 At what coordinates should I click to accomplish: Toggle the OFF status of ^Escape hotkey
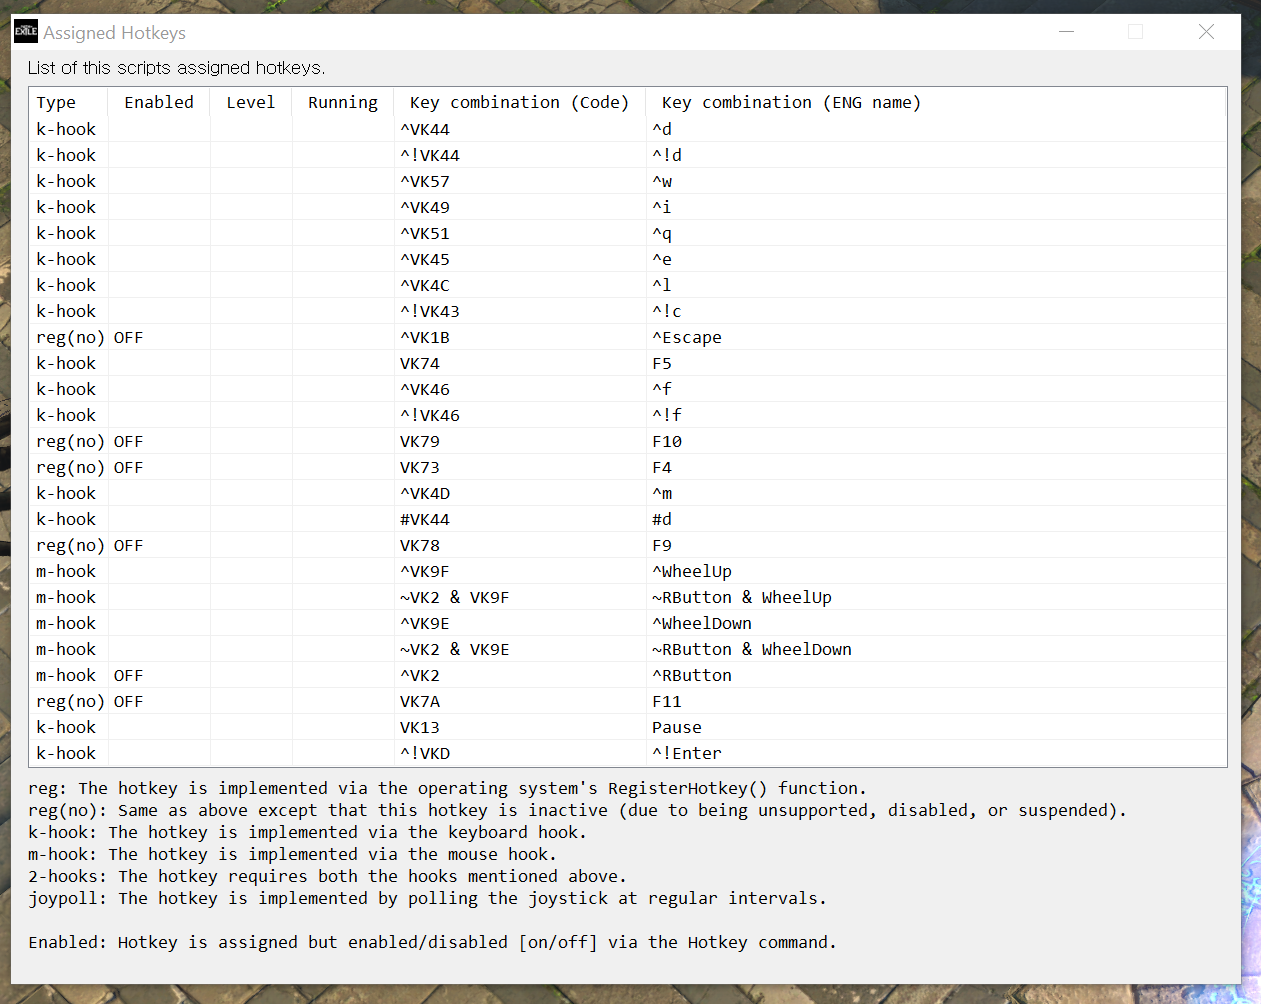[x=128, y=337]
